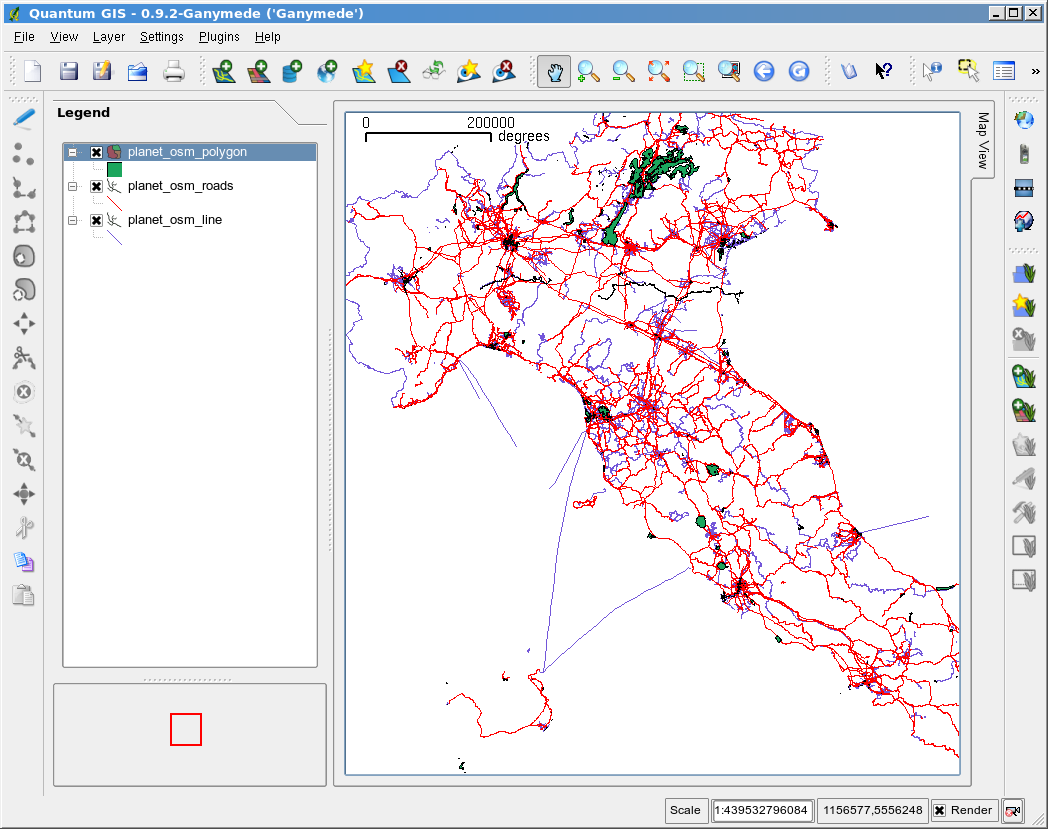Add a vector layer
This screenshot has width=1048, height=829.
(x=224, y=71)
